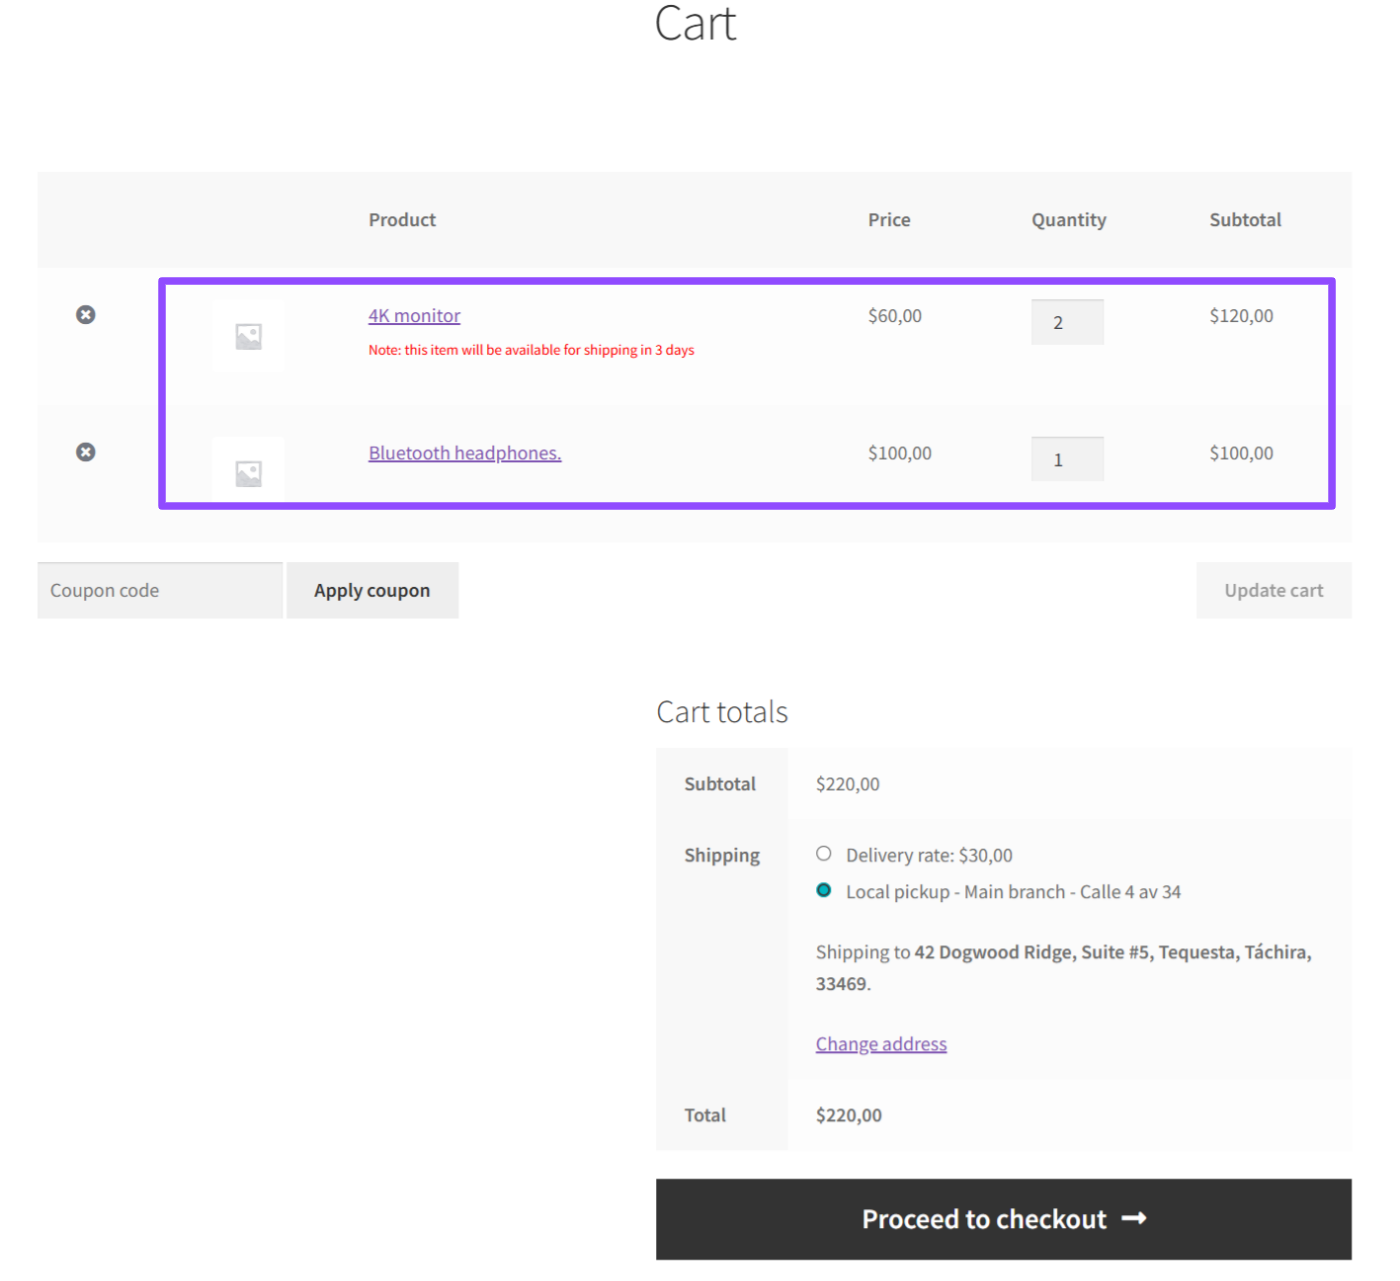Screen dimensions: 1400x1281
Task: Open the Bluetooth headphones product page
Action: point(464,452)
